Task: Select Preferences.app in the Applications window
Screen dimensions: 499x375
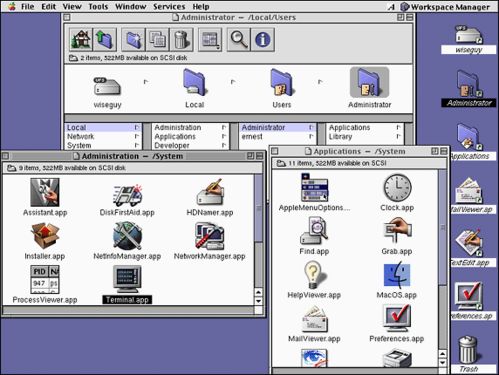Action: pyautogui.click(x=397, y=318)
